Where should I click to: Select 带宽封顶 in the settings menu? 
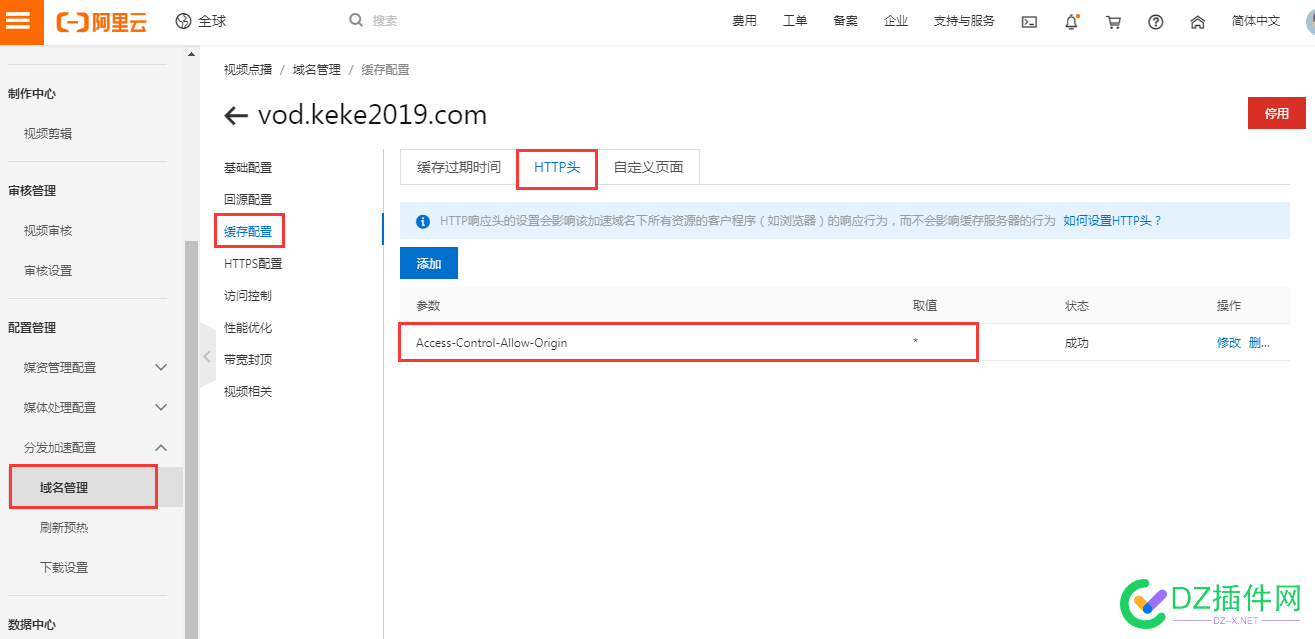(248, 360)
